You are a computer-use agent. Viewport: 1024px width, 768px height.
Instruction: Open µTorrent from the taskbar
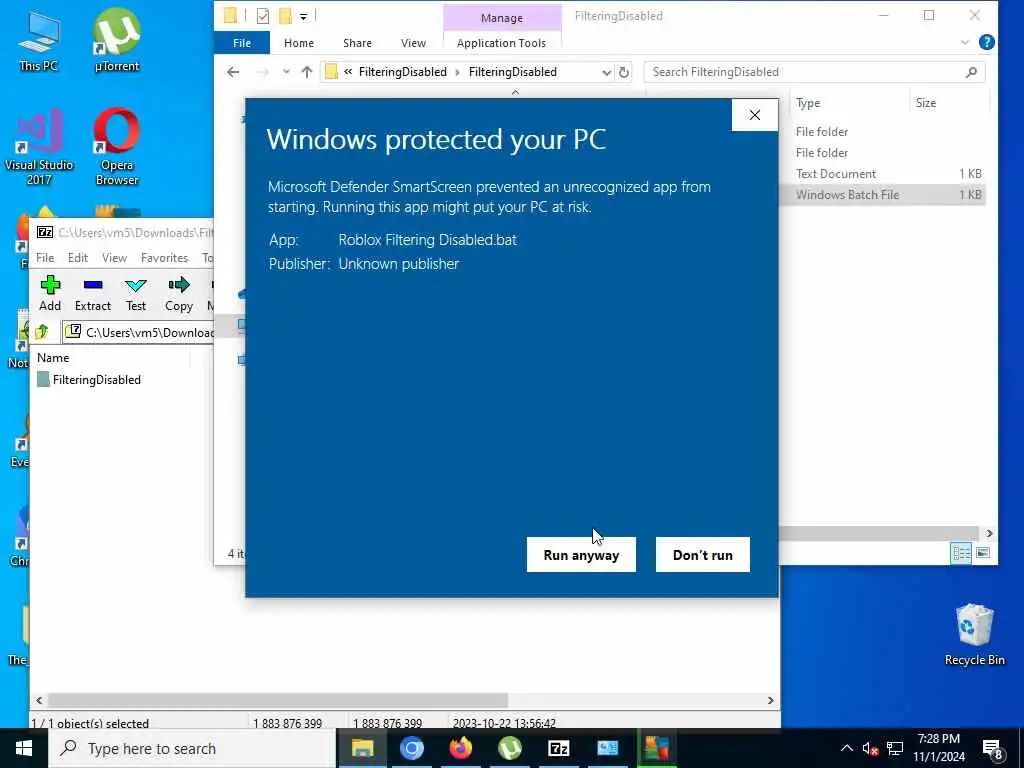509,748
